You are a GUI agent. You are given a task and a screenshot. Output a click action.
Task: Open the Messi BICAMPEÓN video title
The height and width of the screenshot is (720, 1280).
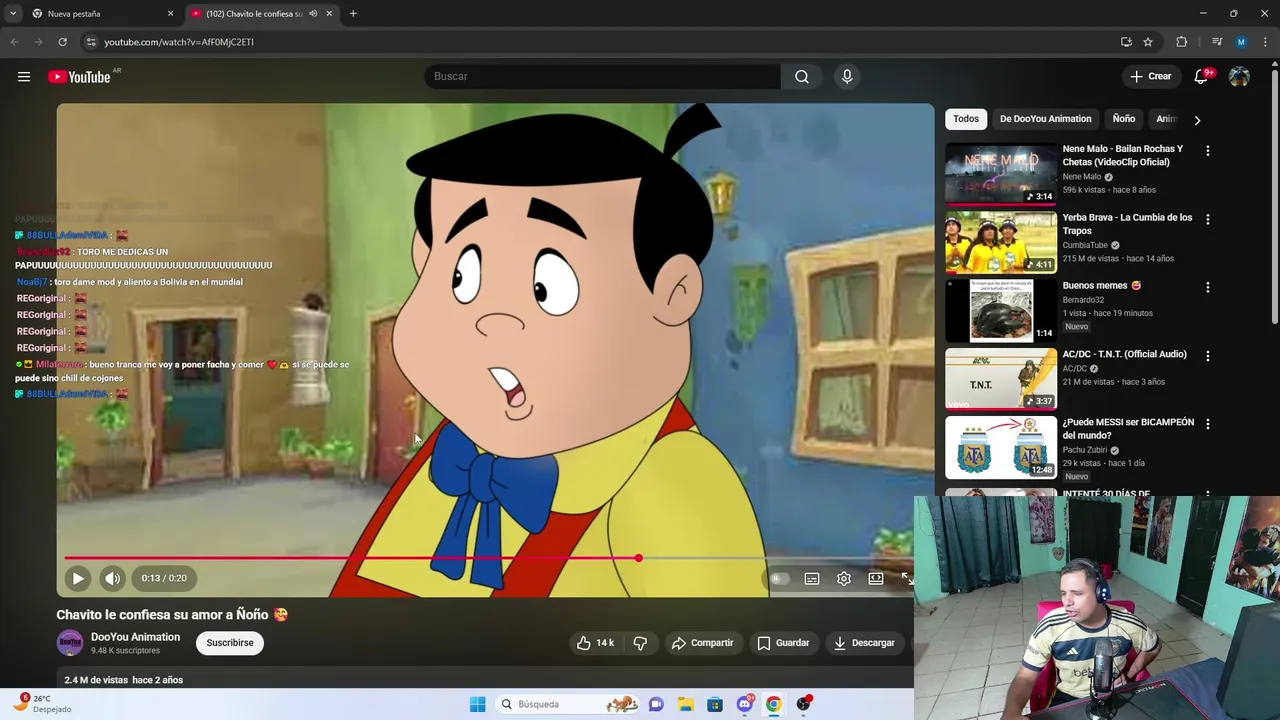click(1128, 429)
